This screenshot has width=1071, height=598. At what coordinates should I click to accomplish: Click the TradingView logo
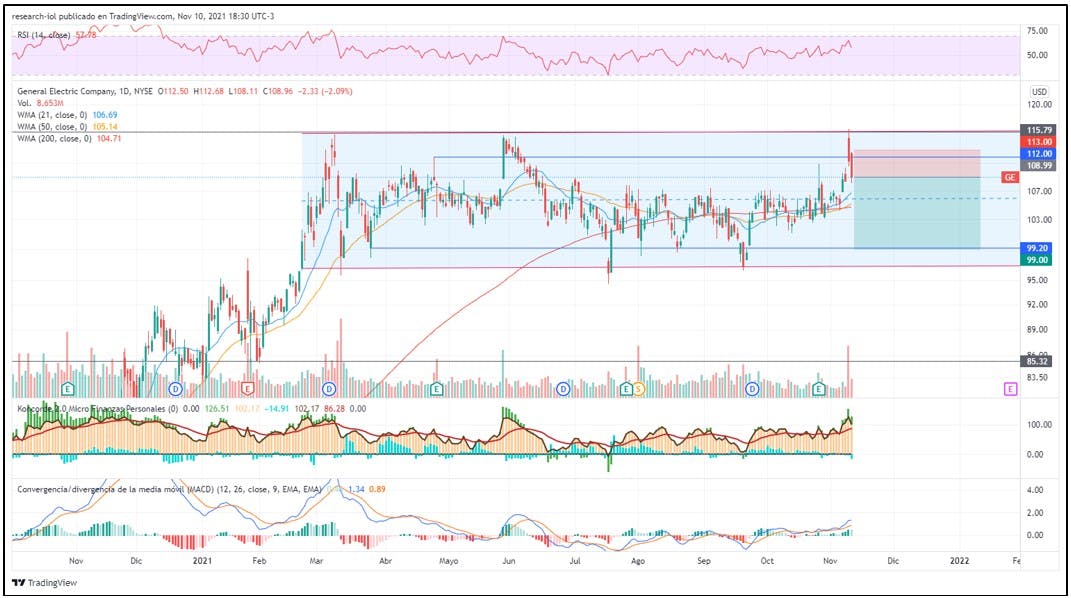pos(45,582)
